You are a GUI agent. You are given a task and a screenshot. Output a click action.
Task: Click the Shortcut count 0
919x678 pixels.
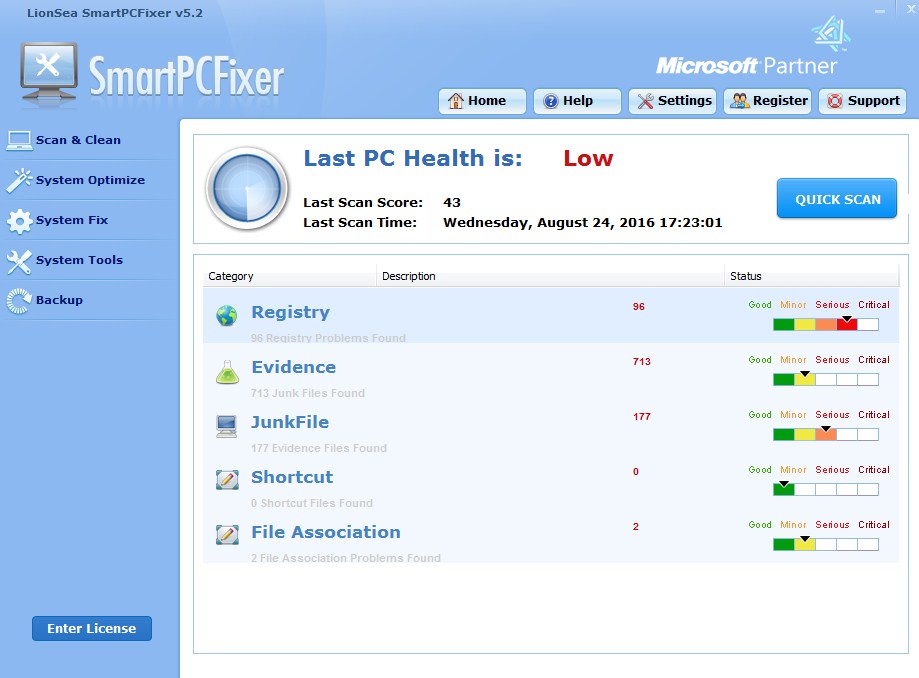636,472
